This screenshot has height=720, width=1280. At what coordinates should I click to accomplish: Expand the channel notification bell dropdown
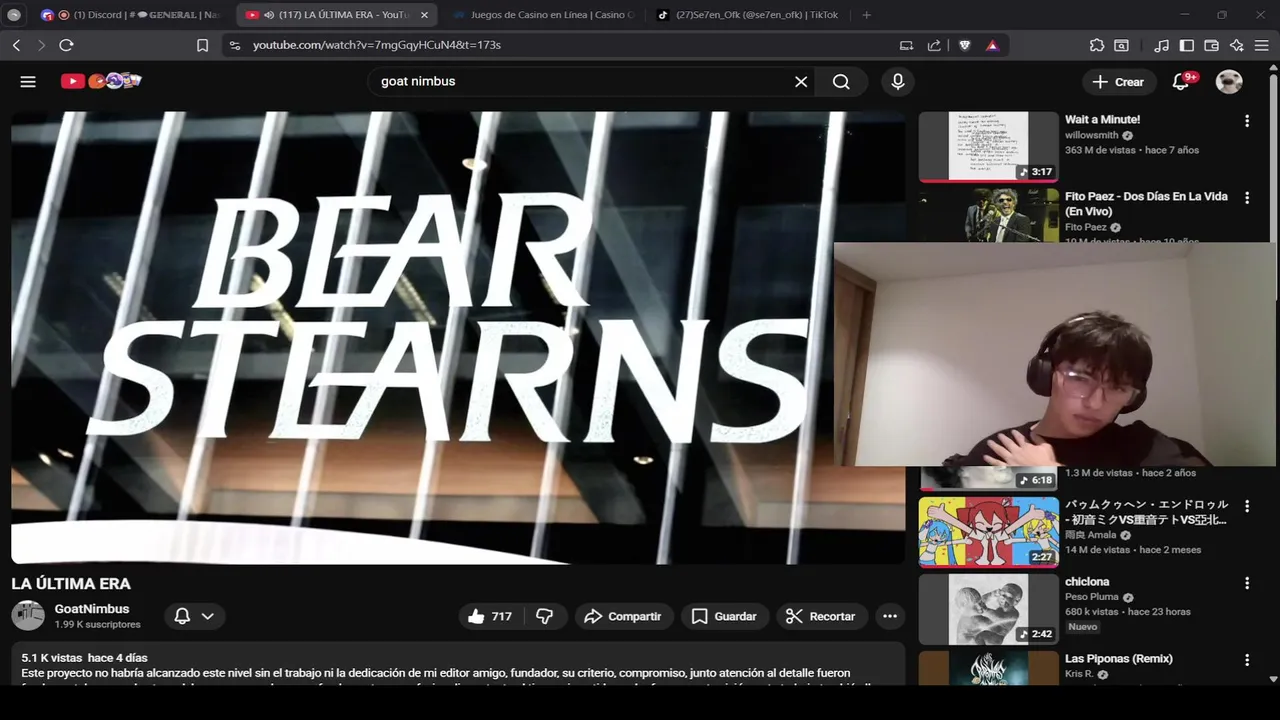point(194,616)
